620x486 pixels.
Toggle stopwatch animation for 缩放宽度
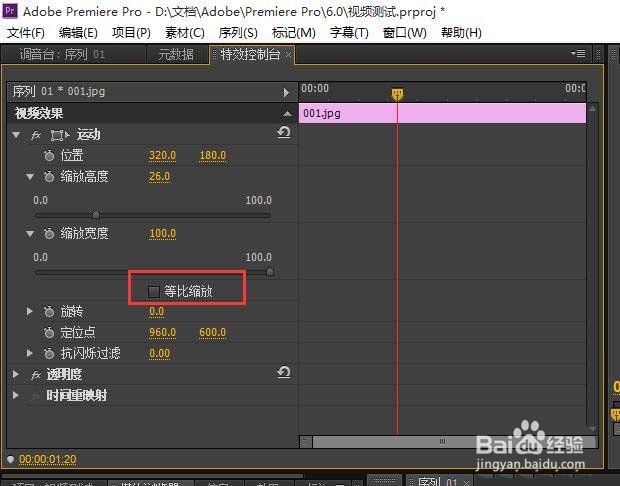point(49,233)
